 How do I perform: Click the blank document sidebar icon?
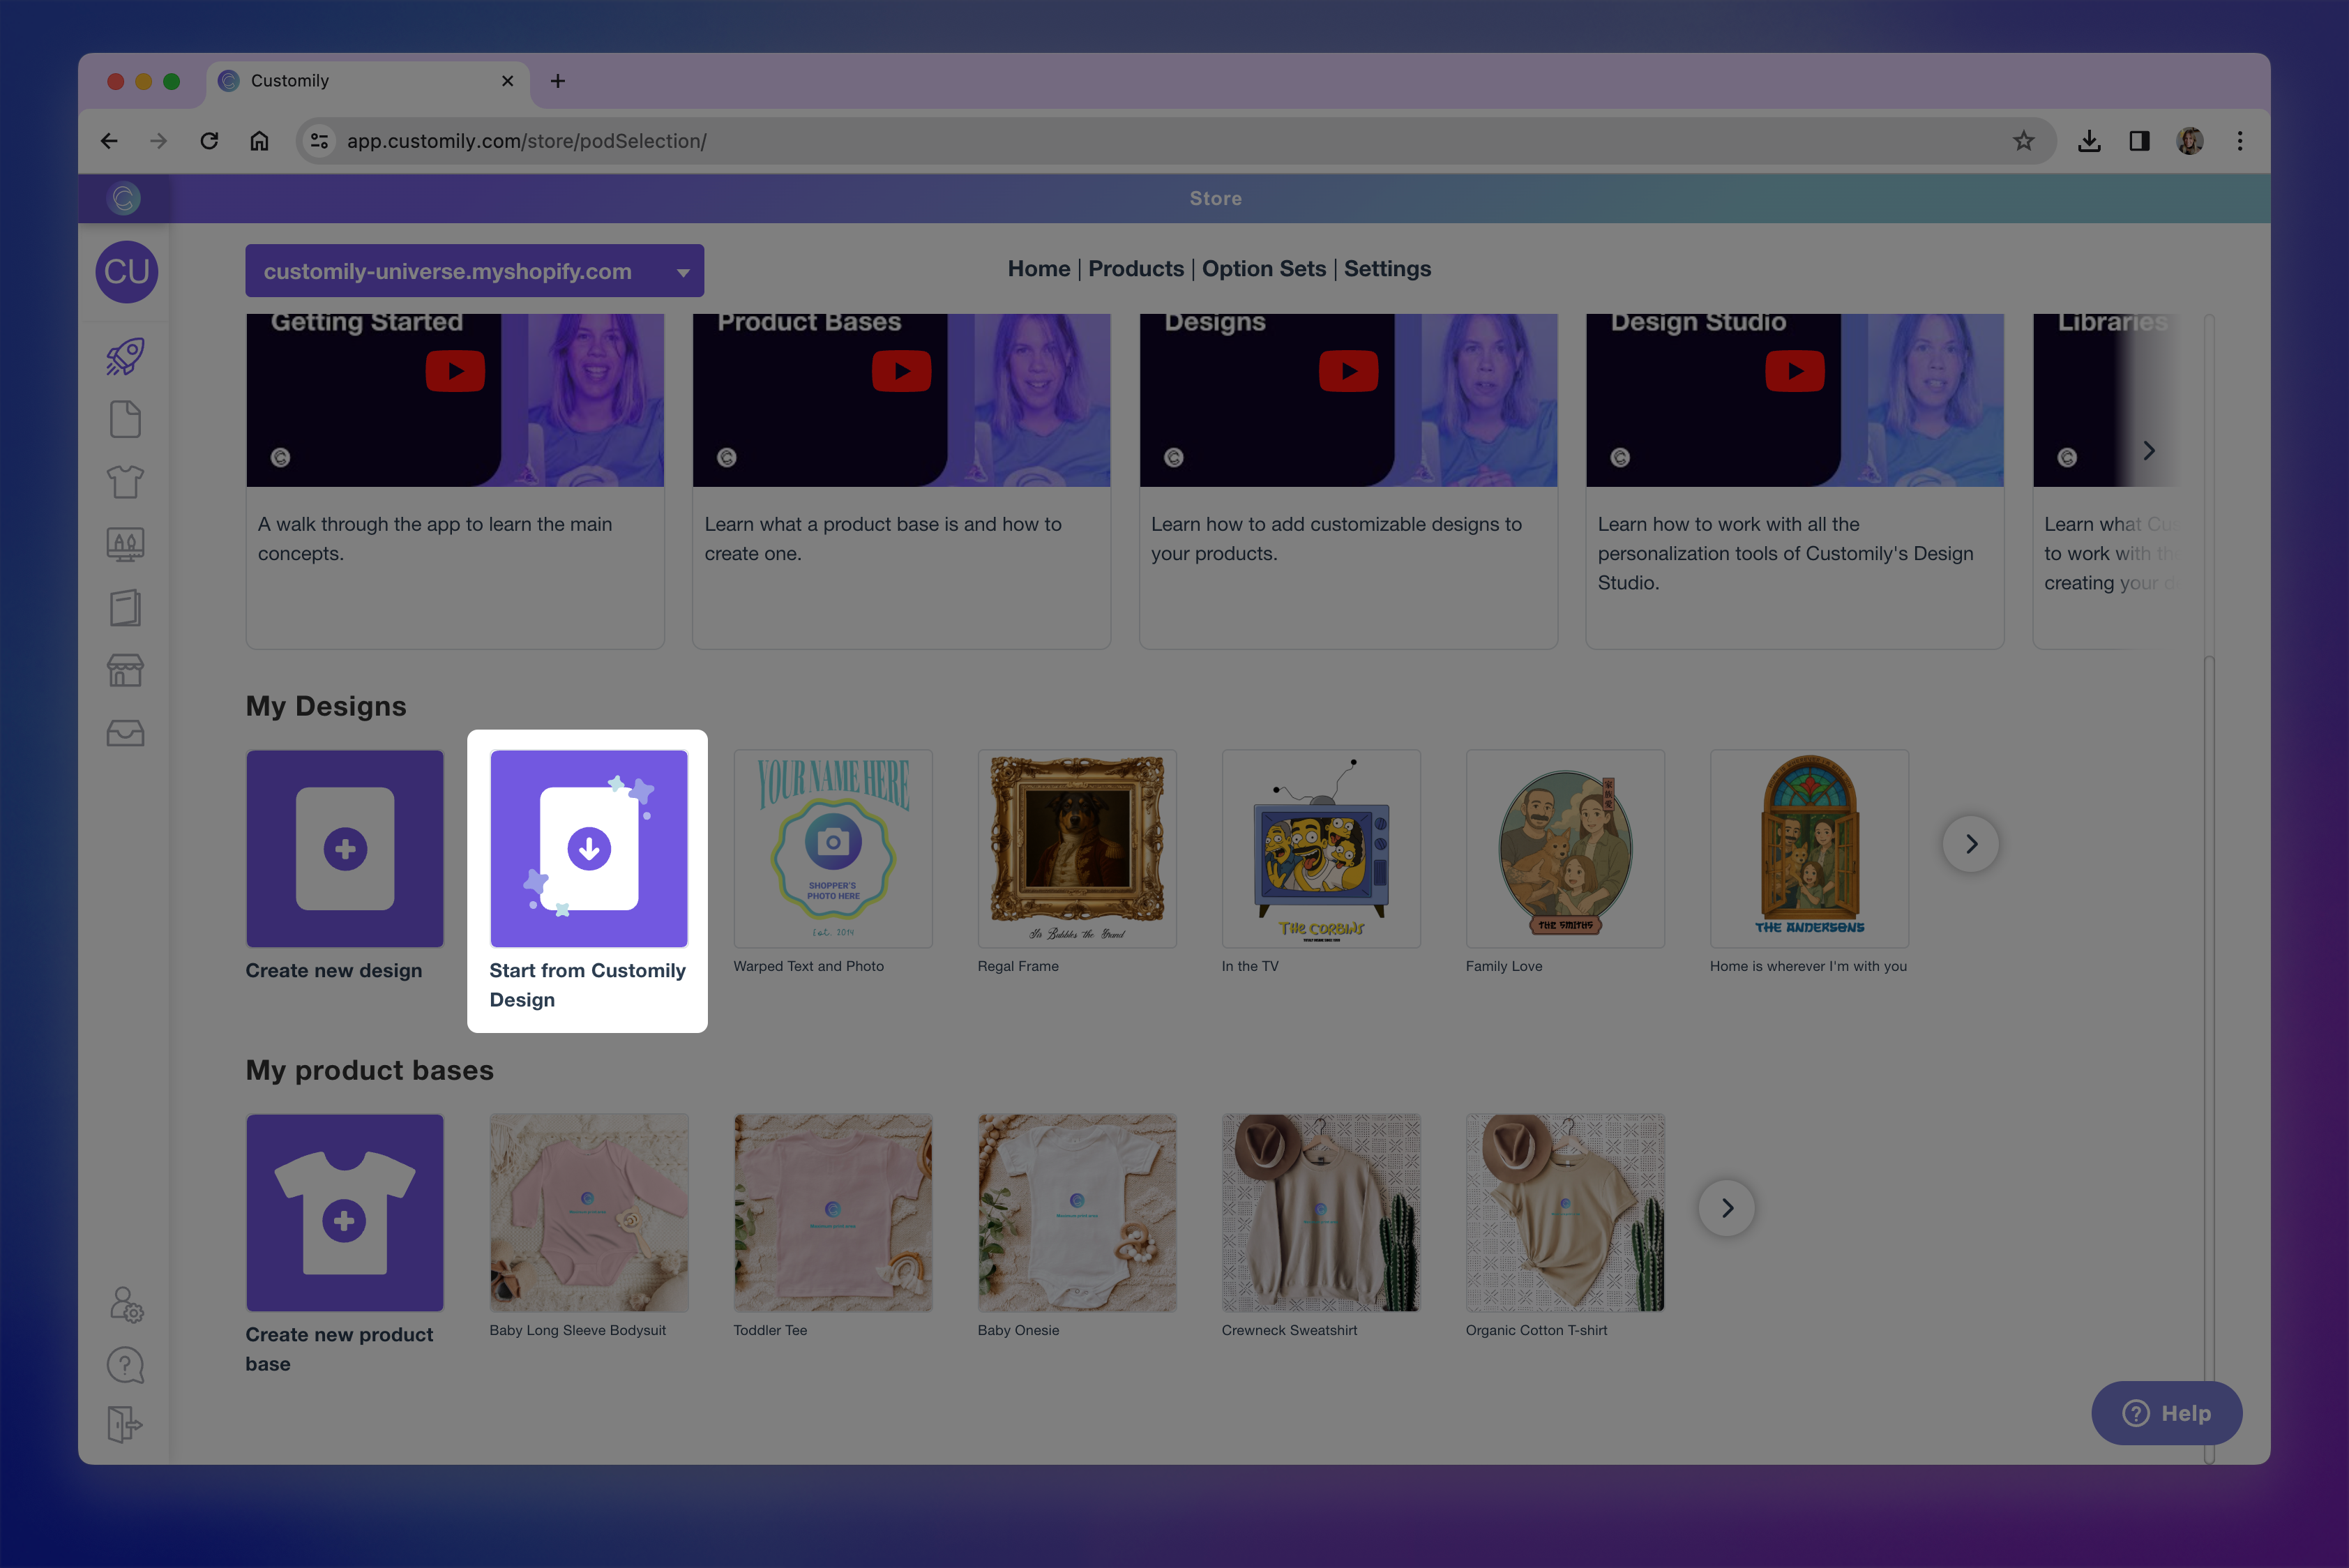[125, 419]
